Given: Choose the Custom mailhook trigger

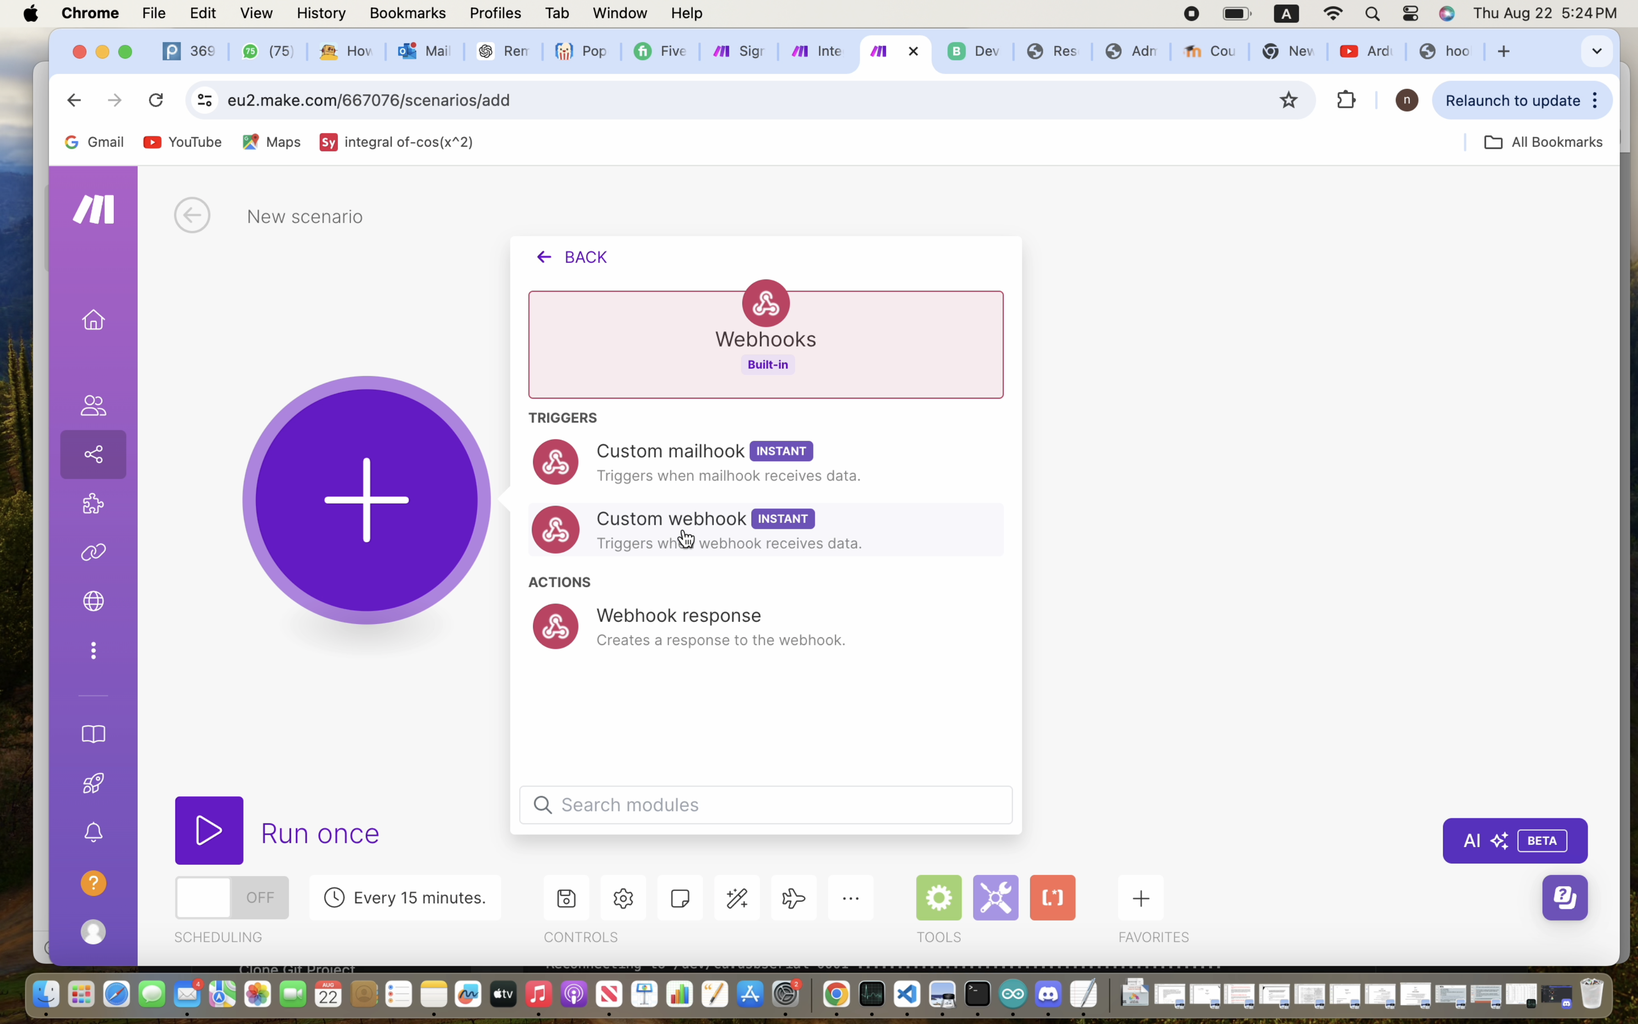Looking at the screenshot, I should pos(766,462).
